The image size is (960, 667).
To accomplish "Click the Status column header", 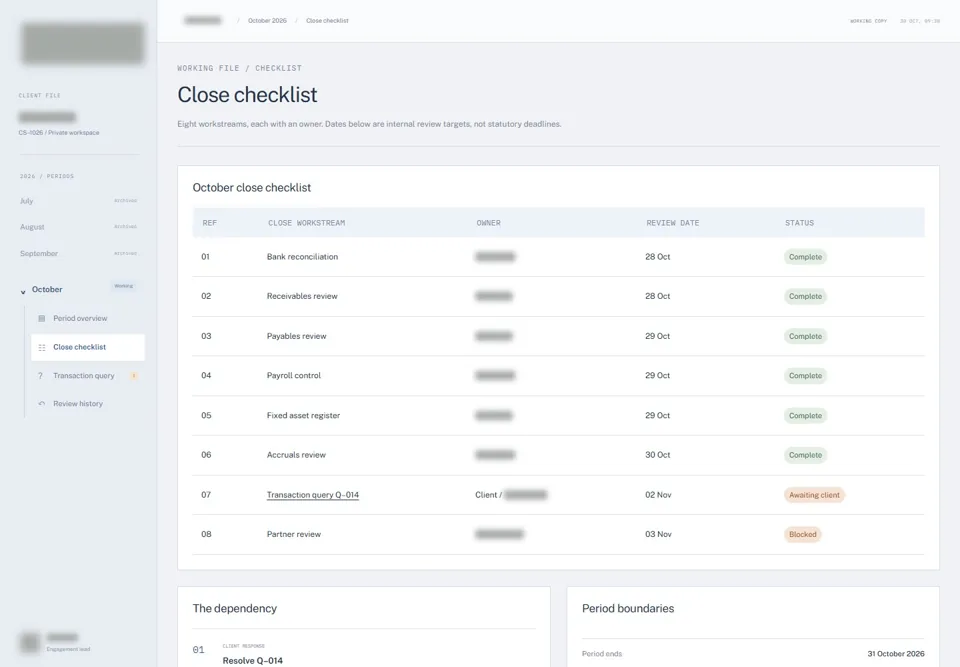I will (799, 223).
